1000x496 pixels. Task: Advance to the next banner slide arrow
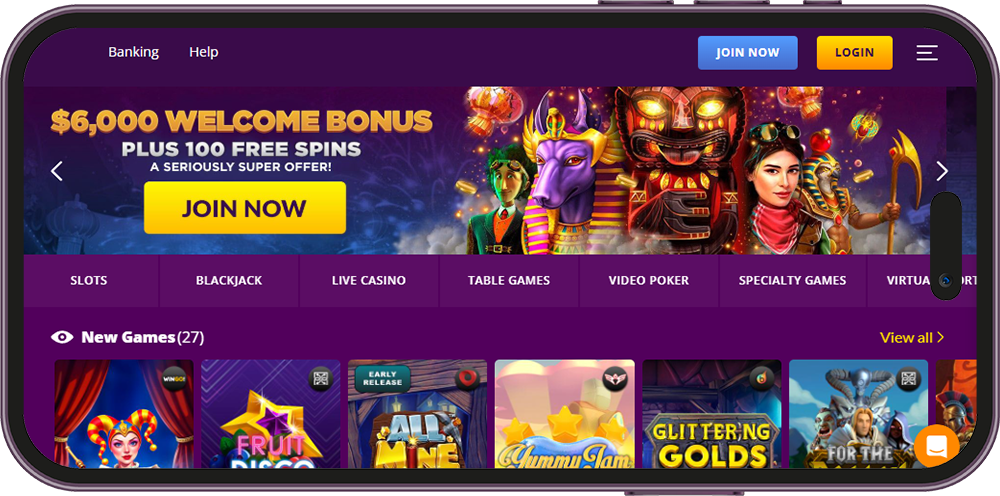click(942, 171)
